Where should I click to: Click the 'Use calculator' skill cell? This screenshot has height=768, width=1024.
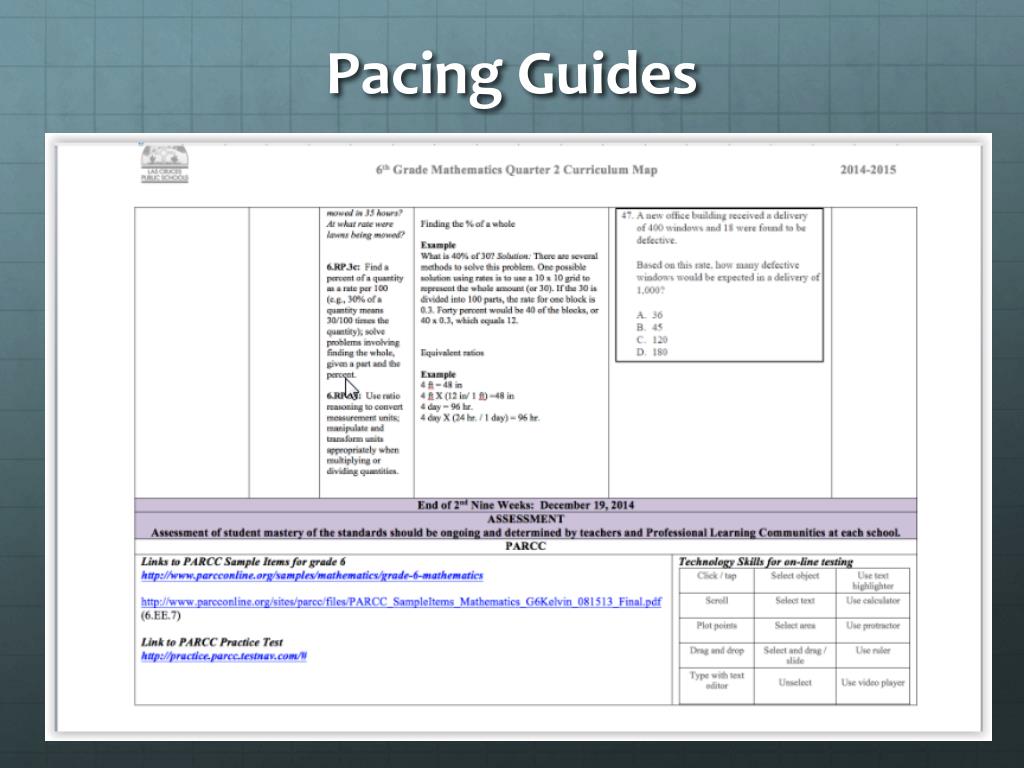[x=873, y=605]
